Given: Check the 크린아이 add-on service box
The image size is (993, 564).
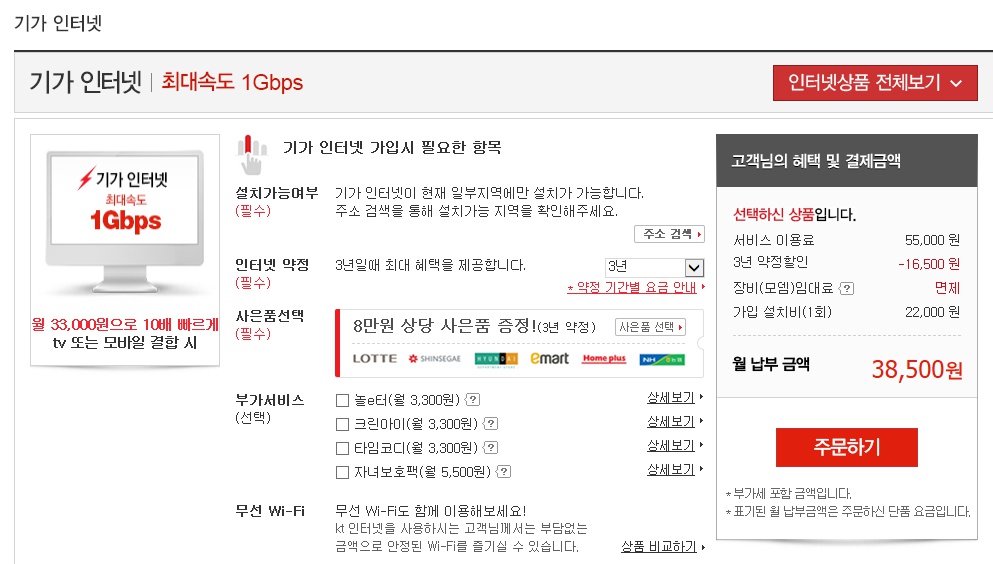Looking at the screenshot, I should coord(342,424).
